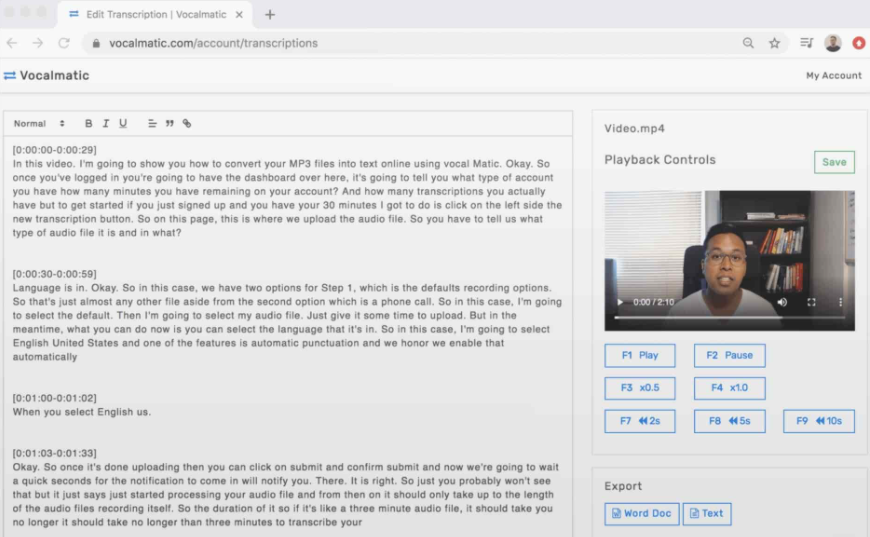Click browser forward arrow

[38, 43]
